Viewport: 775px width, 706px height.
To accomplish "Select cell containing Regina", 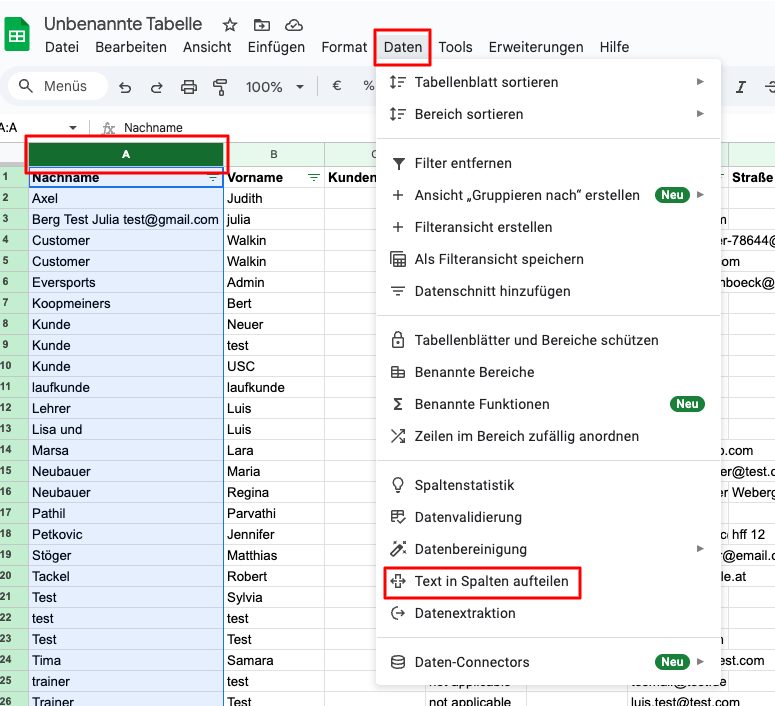I will pos(274,492).
